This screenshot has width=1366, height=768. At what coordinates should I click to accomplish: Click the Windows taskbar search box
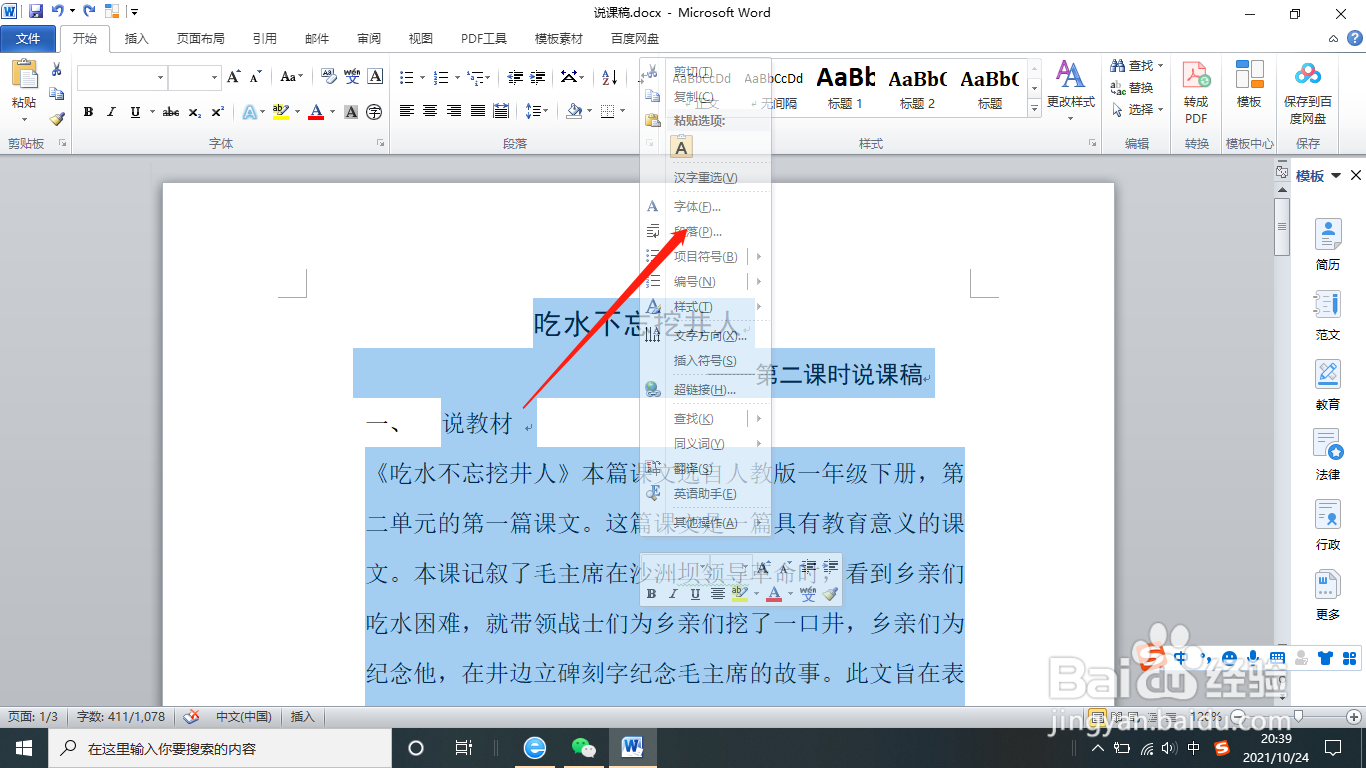click(222, 748)
